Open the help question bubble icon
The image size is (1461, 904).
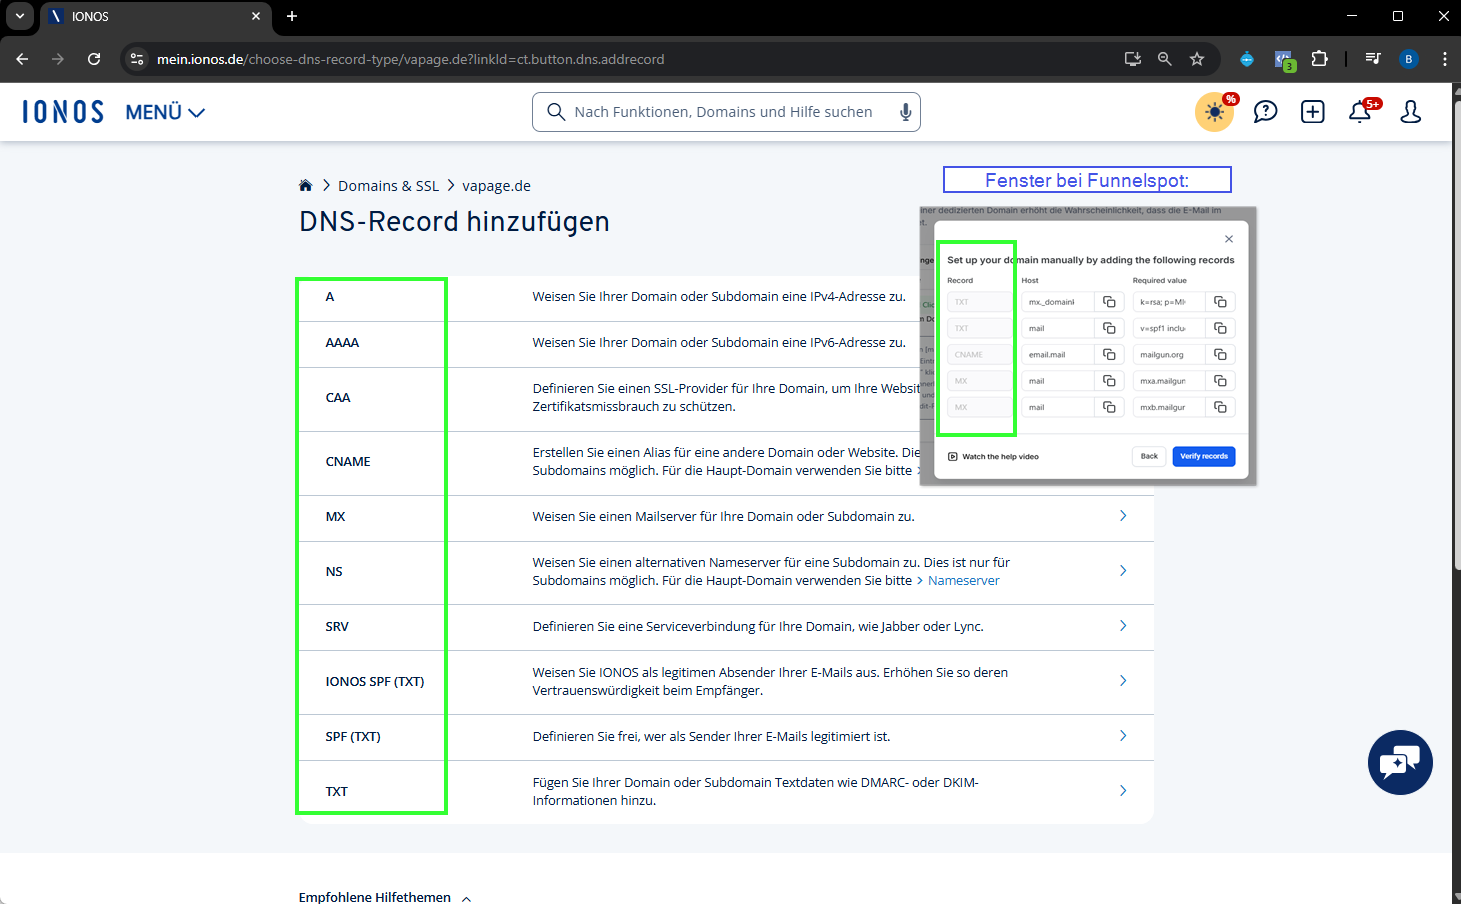[x=1265, y=112]
